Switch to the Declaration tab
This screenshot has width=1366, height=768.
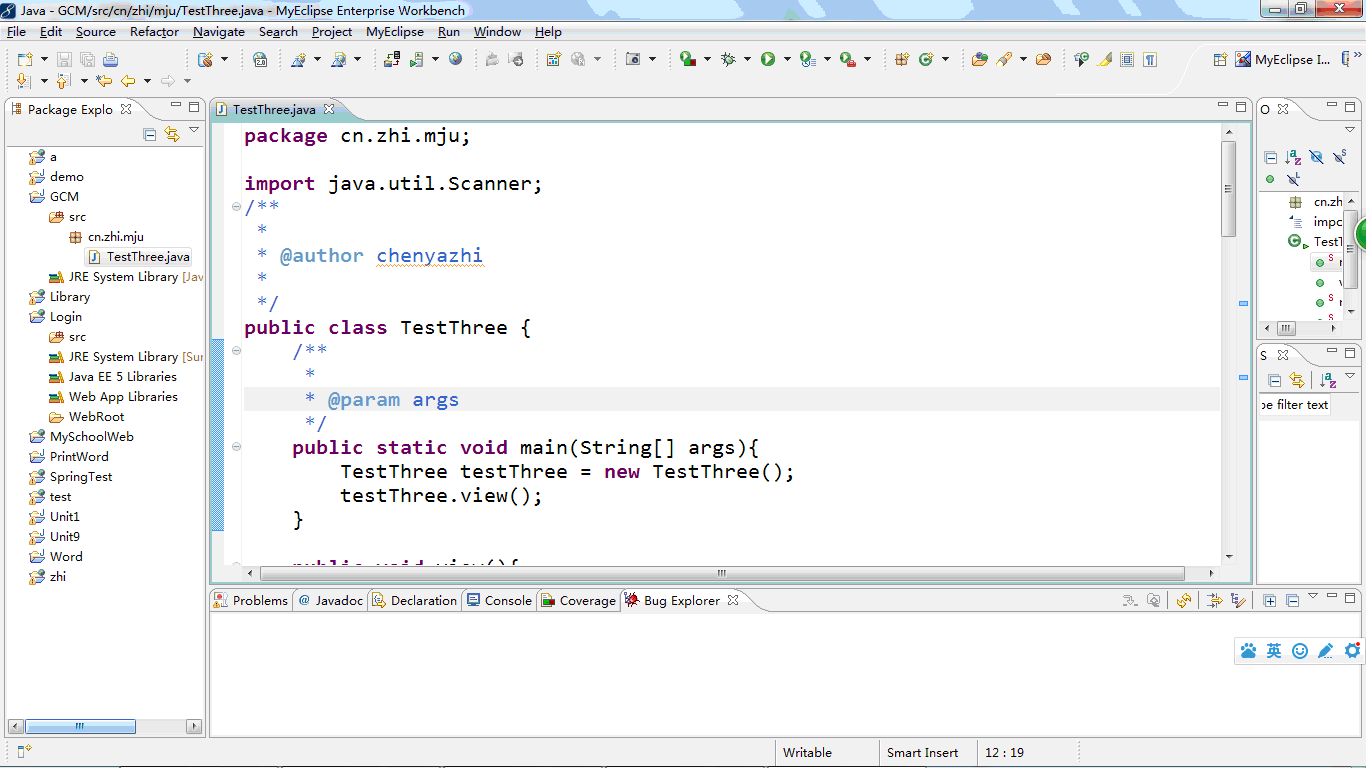tap(414, 600)
